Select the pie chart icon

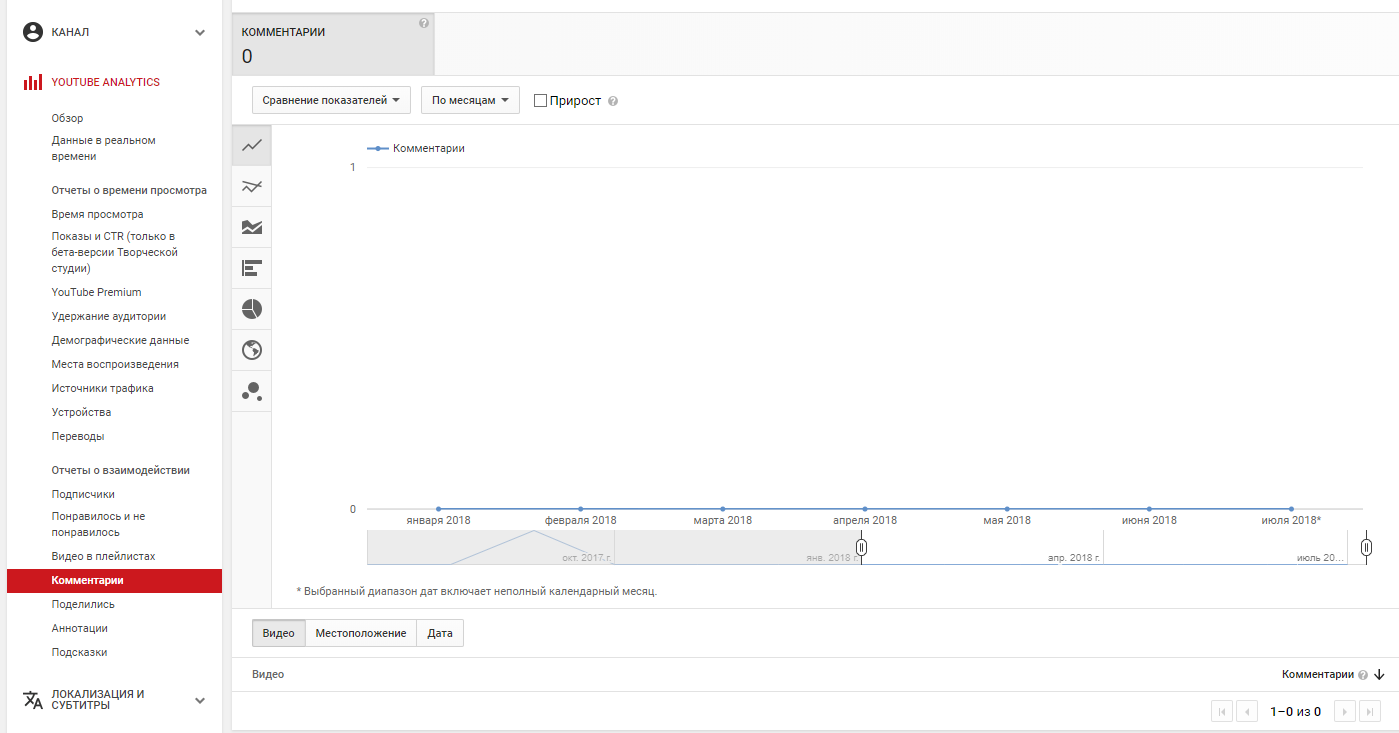[252, 309]
